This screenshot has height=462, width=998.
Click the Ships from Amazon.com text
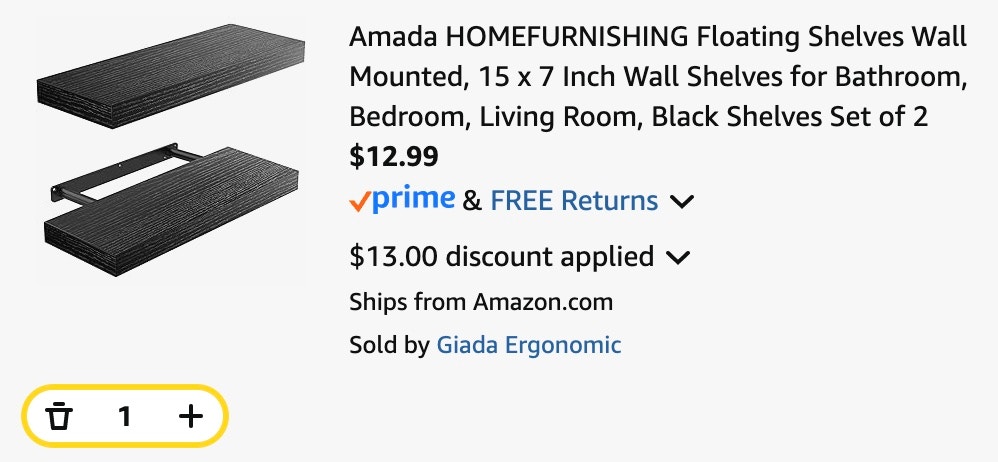[481, 302]
